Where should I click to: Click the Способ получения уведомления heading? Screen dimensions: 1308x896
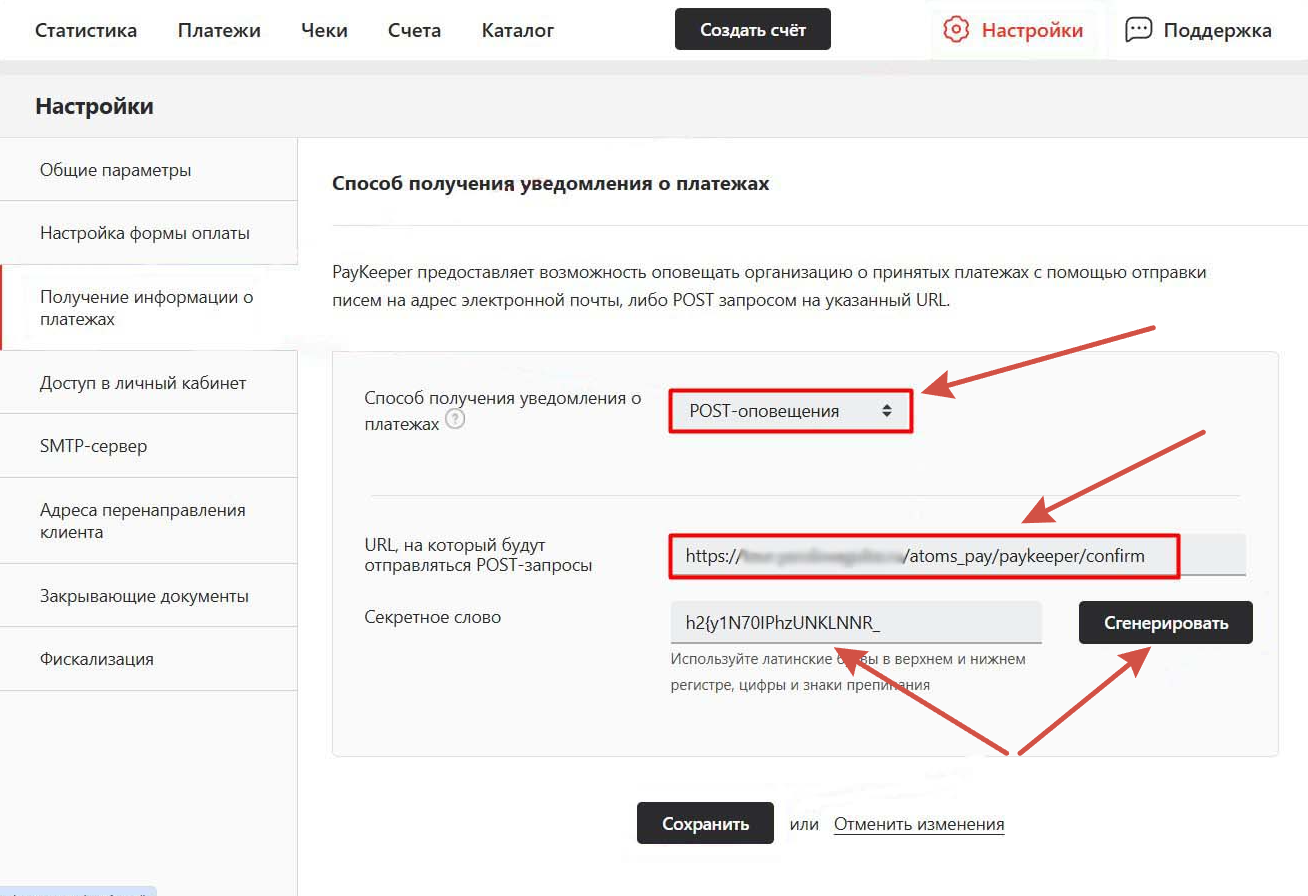click(550, 184)
